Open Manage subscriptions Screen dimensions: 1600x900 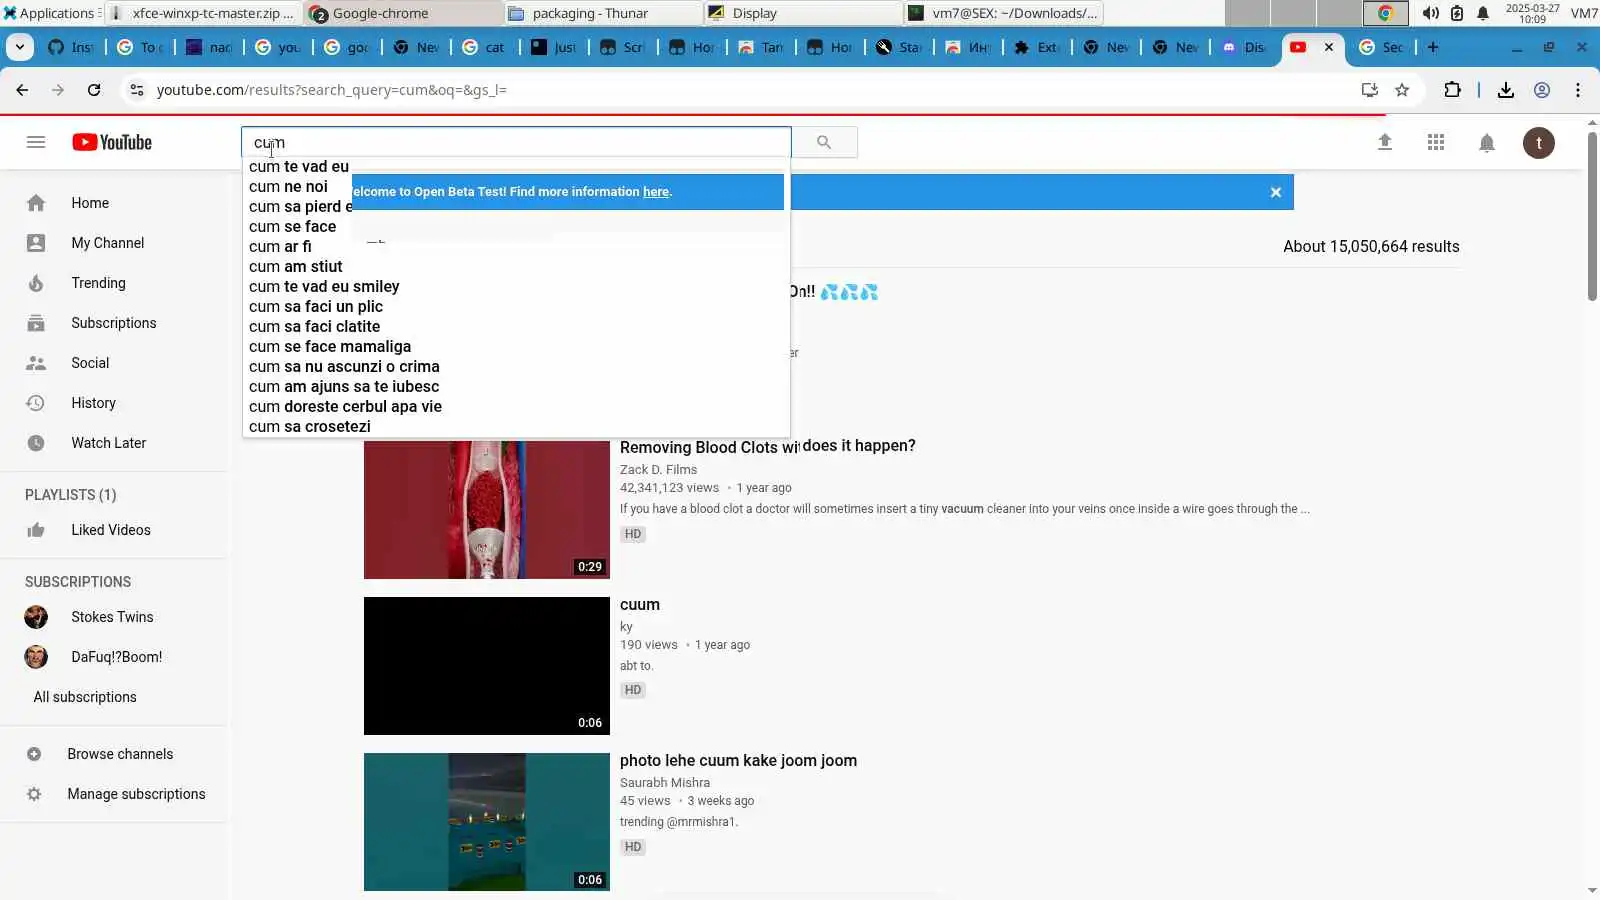click(x=114, y=794)
